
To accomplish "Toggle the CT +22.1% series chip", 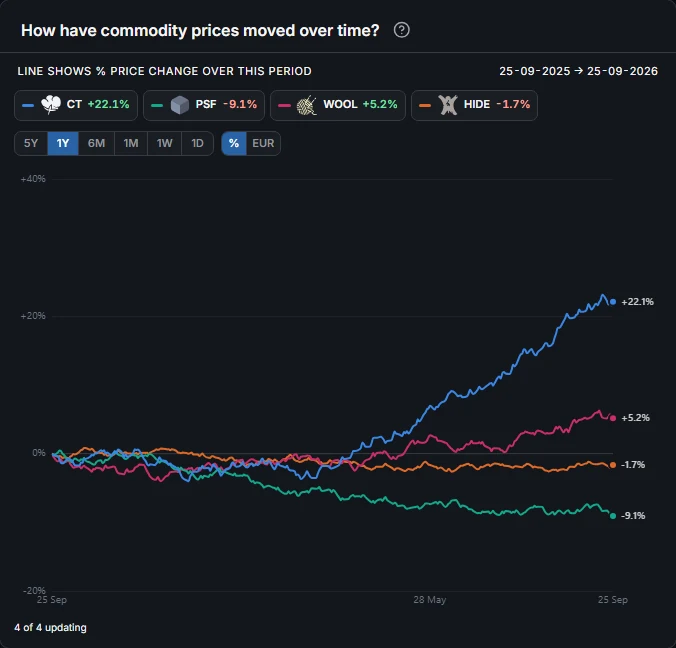I will pos(76,105).
